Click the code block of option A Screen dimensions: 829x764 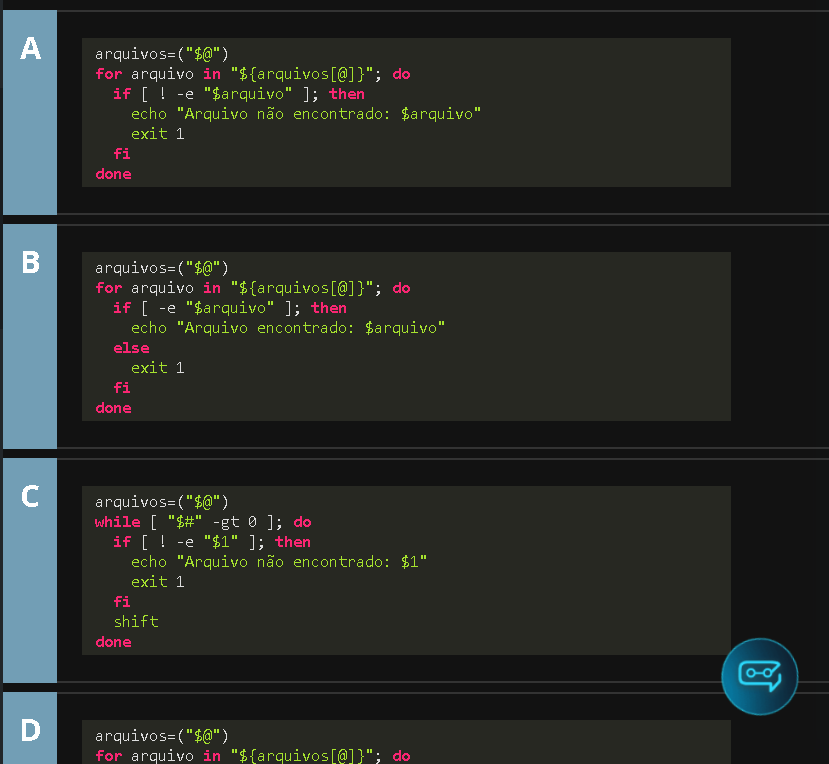(406, 112)
